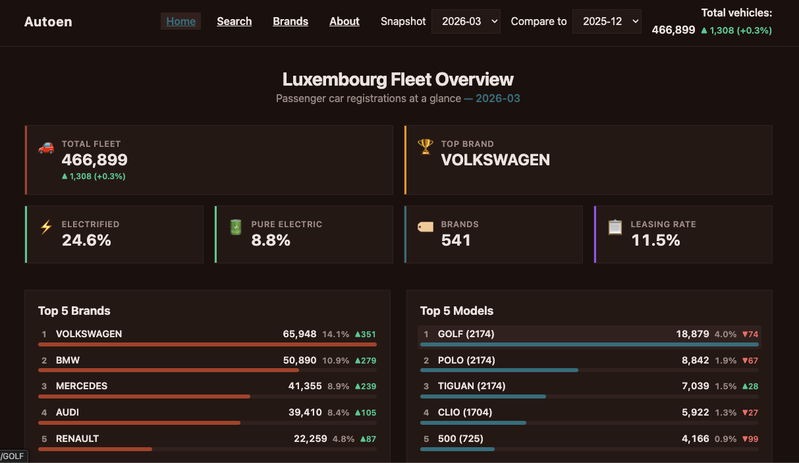Click the POLO teal progress bar
799x463 pixels.
coord(498,370)
